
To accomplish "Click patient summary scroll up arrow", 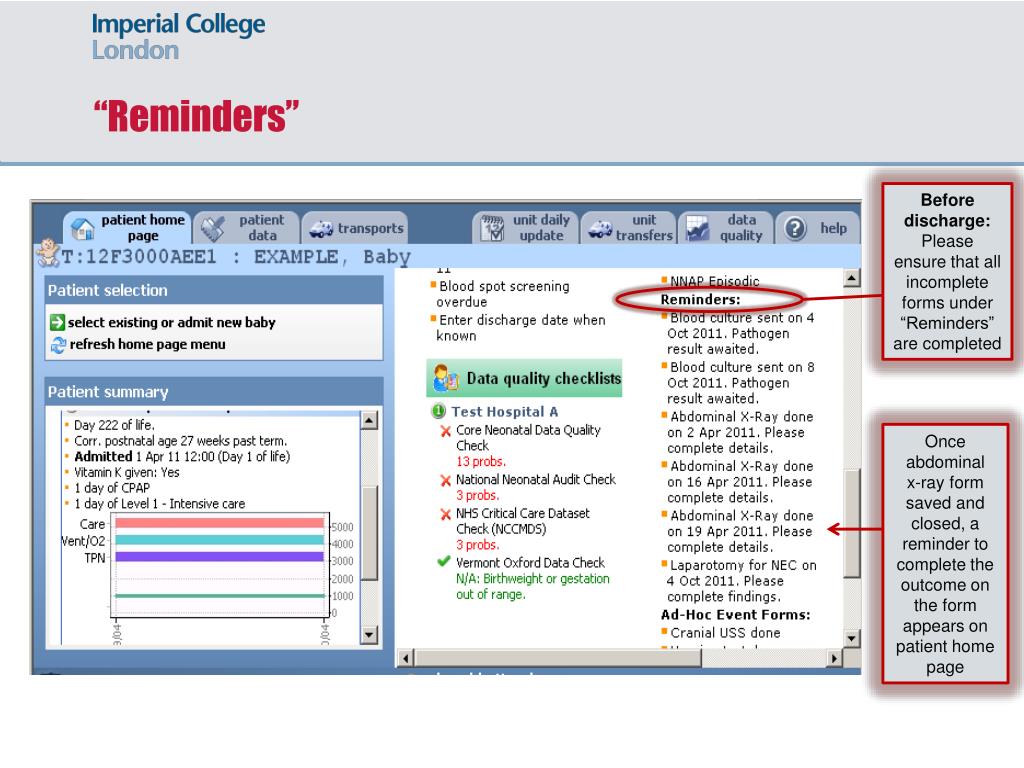I will [x=369, y=421].
